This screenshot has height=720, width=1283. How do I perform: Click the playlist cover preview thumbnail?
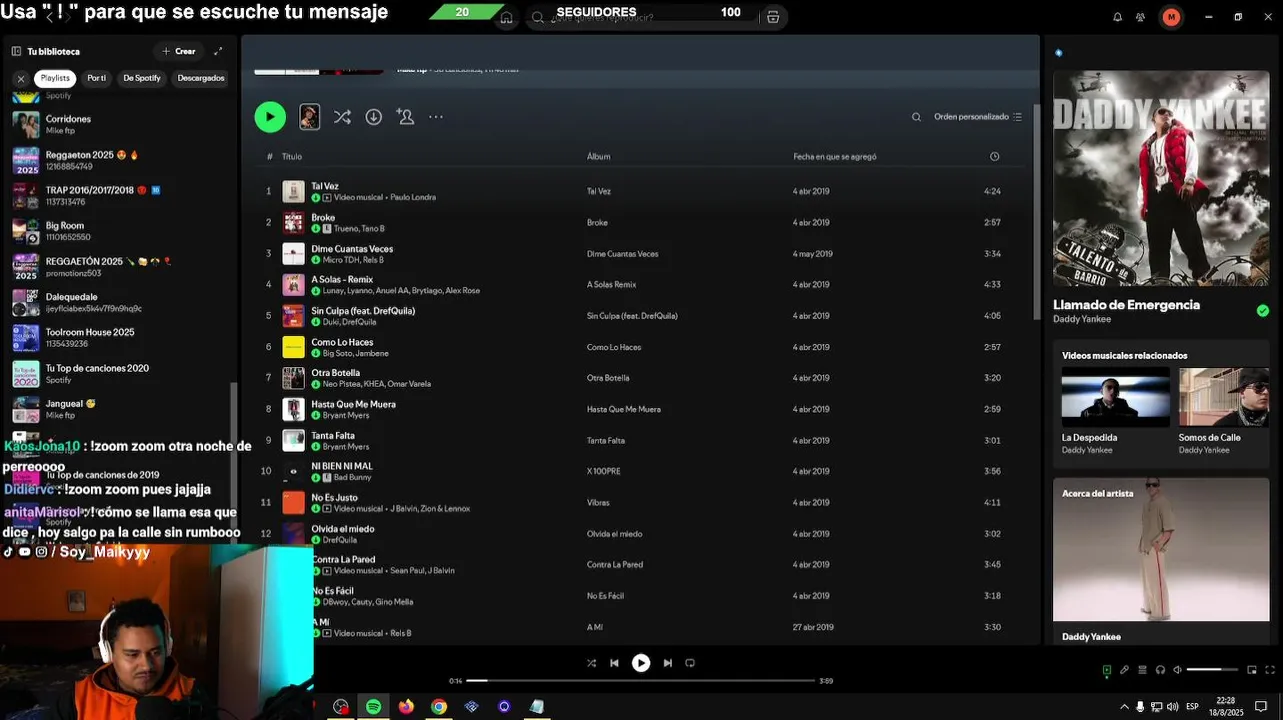pyautogui.click(x=310, y=117)
